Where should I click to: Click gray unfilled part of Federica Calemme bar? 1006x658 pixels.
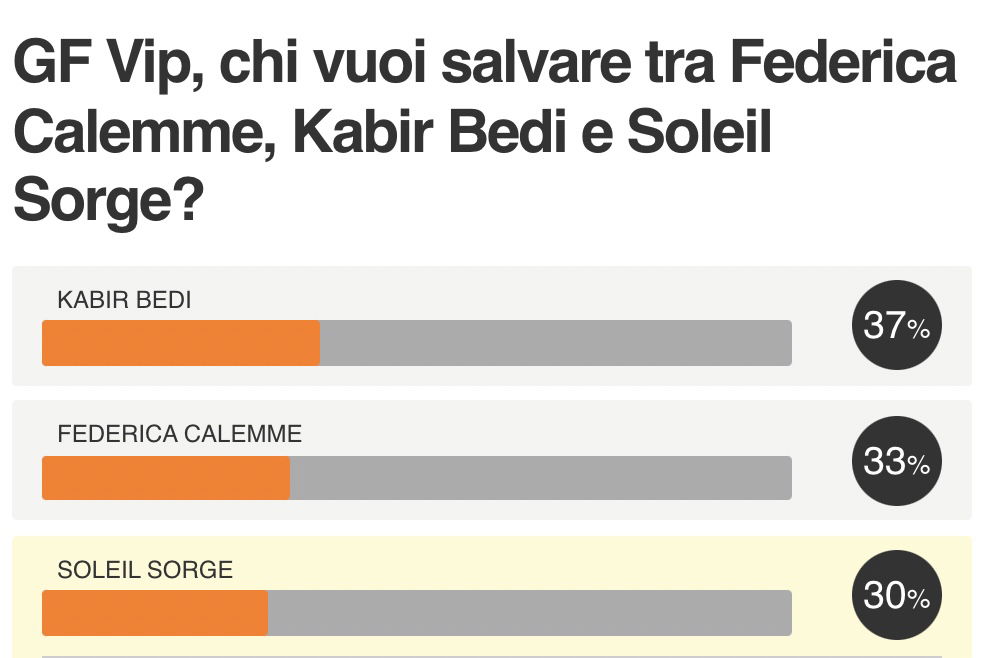point(541,478)
